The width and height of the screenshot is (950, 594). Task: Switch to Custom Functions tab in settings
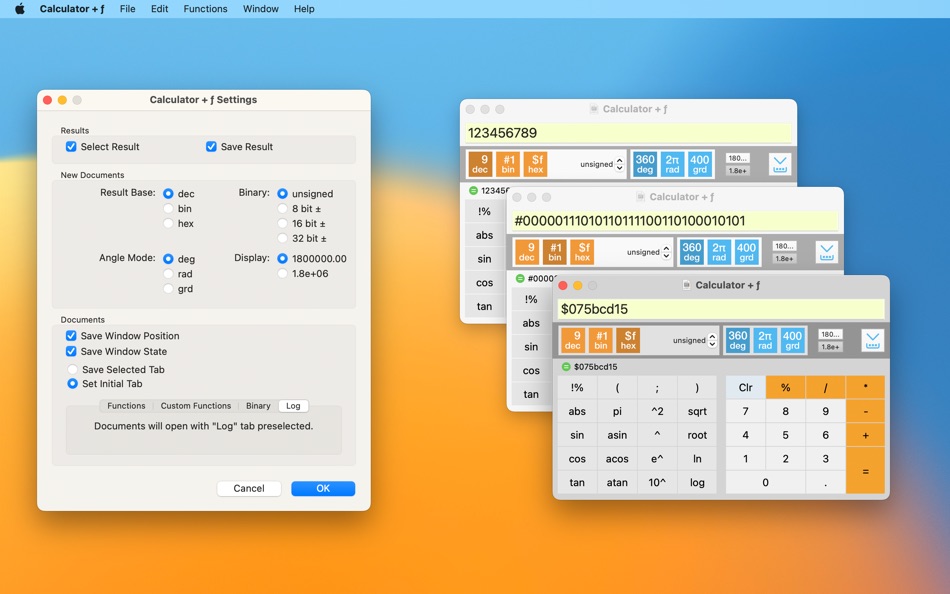(196, 406)
